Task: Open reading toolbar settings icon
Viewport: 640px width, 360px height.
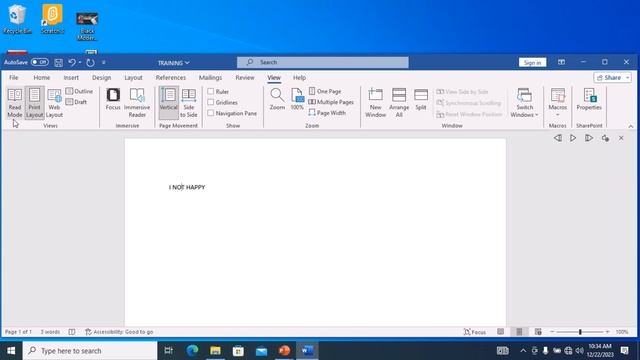Action: 605,138
